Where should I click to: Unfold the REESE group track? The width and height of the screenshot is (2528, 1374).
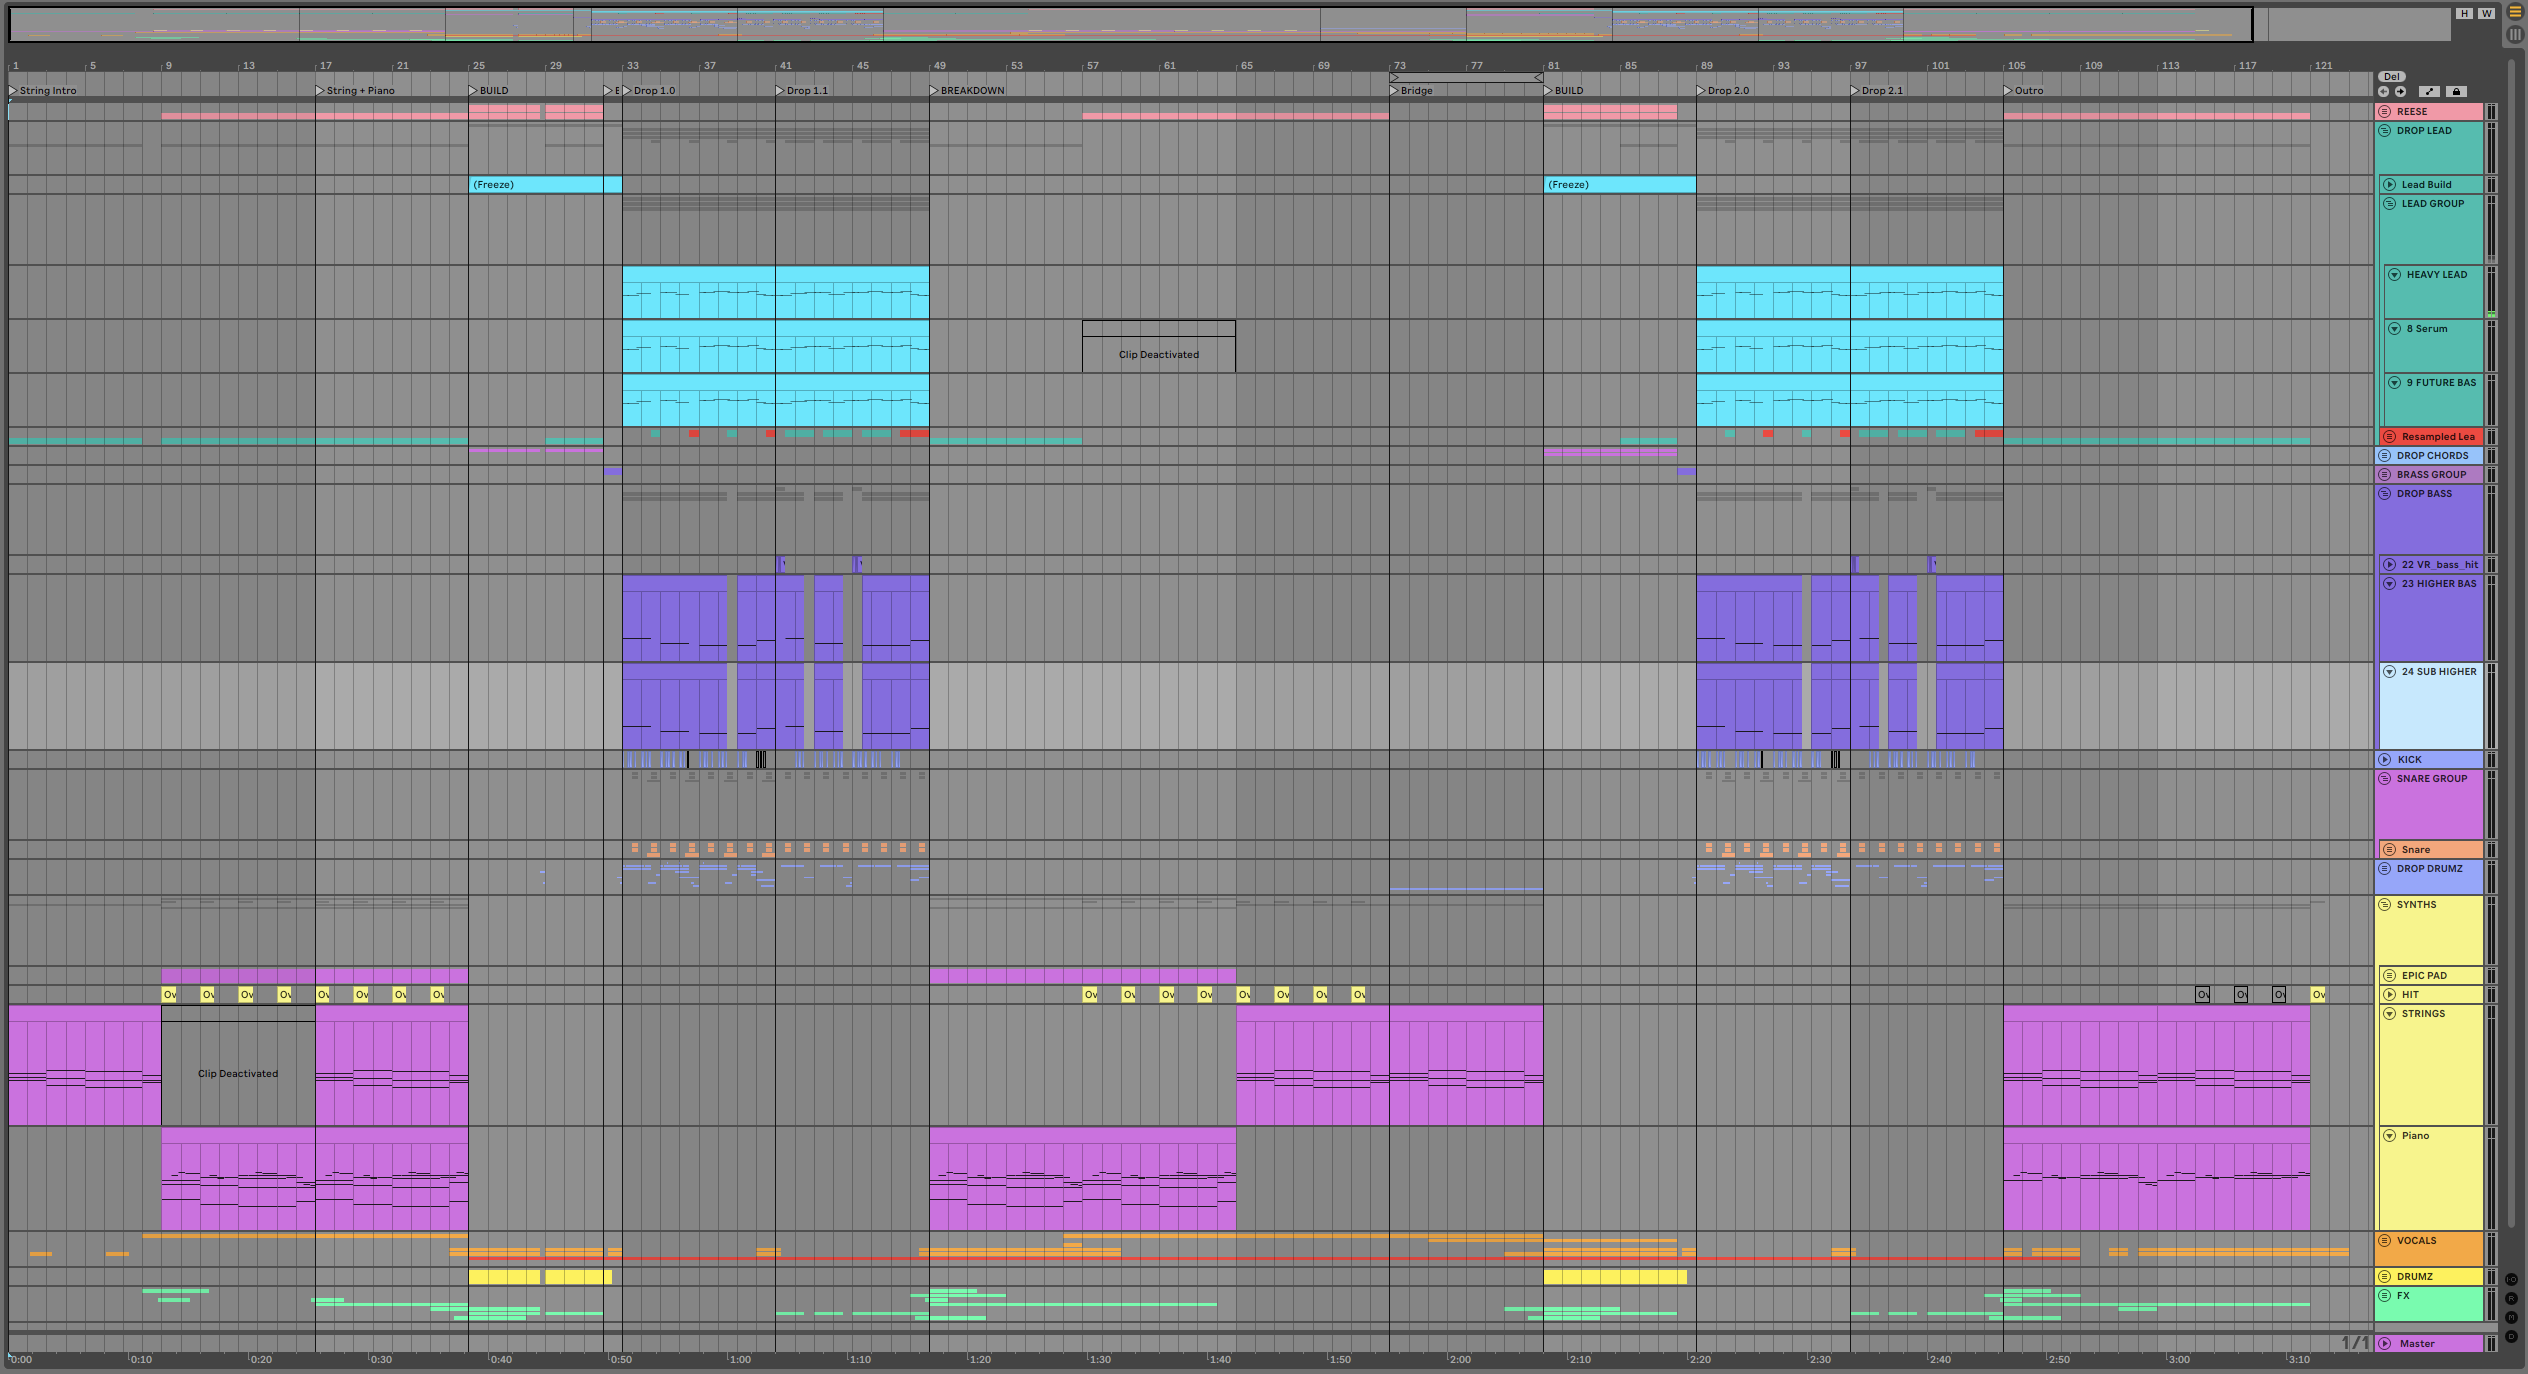coord(2385,112)
